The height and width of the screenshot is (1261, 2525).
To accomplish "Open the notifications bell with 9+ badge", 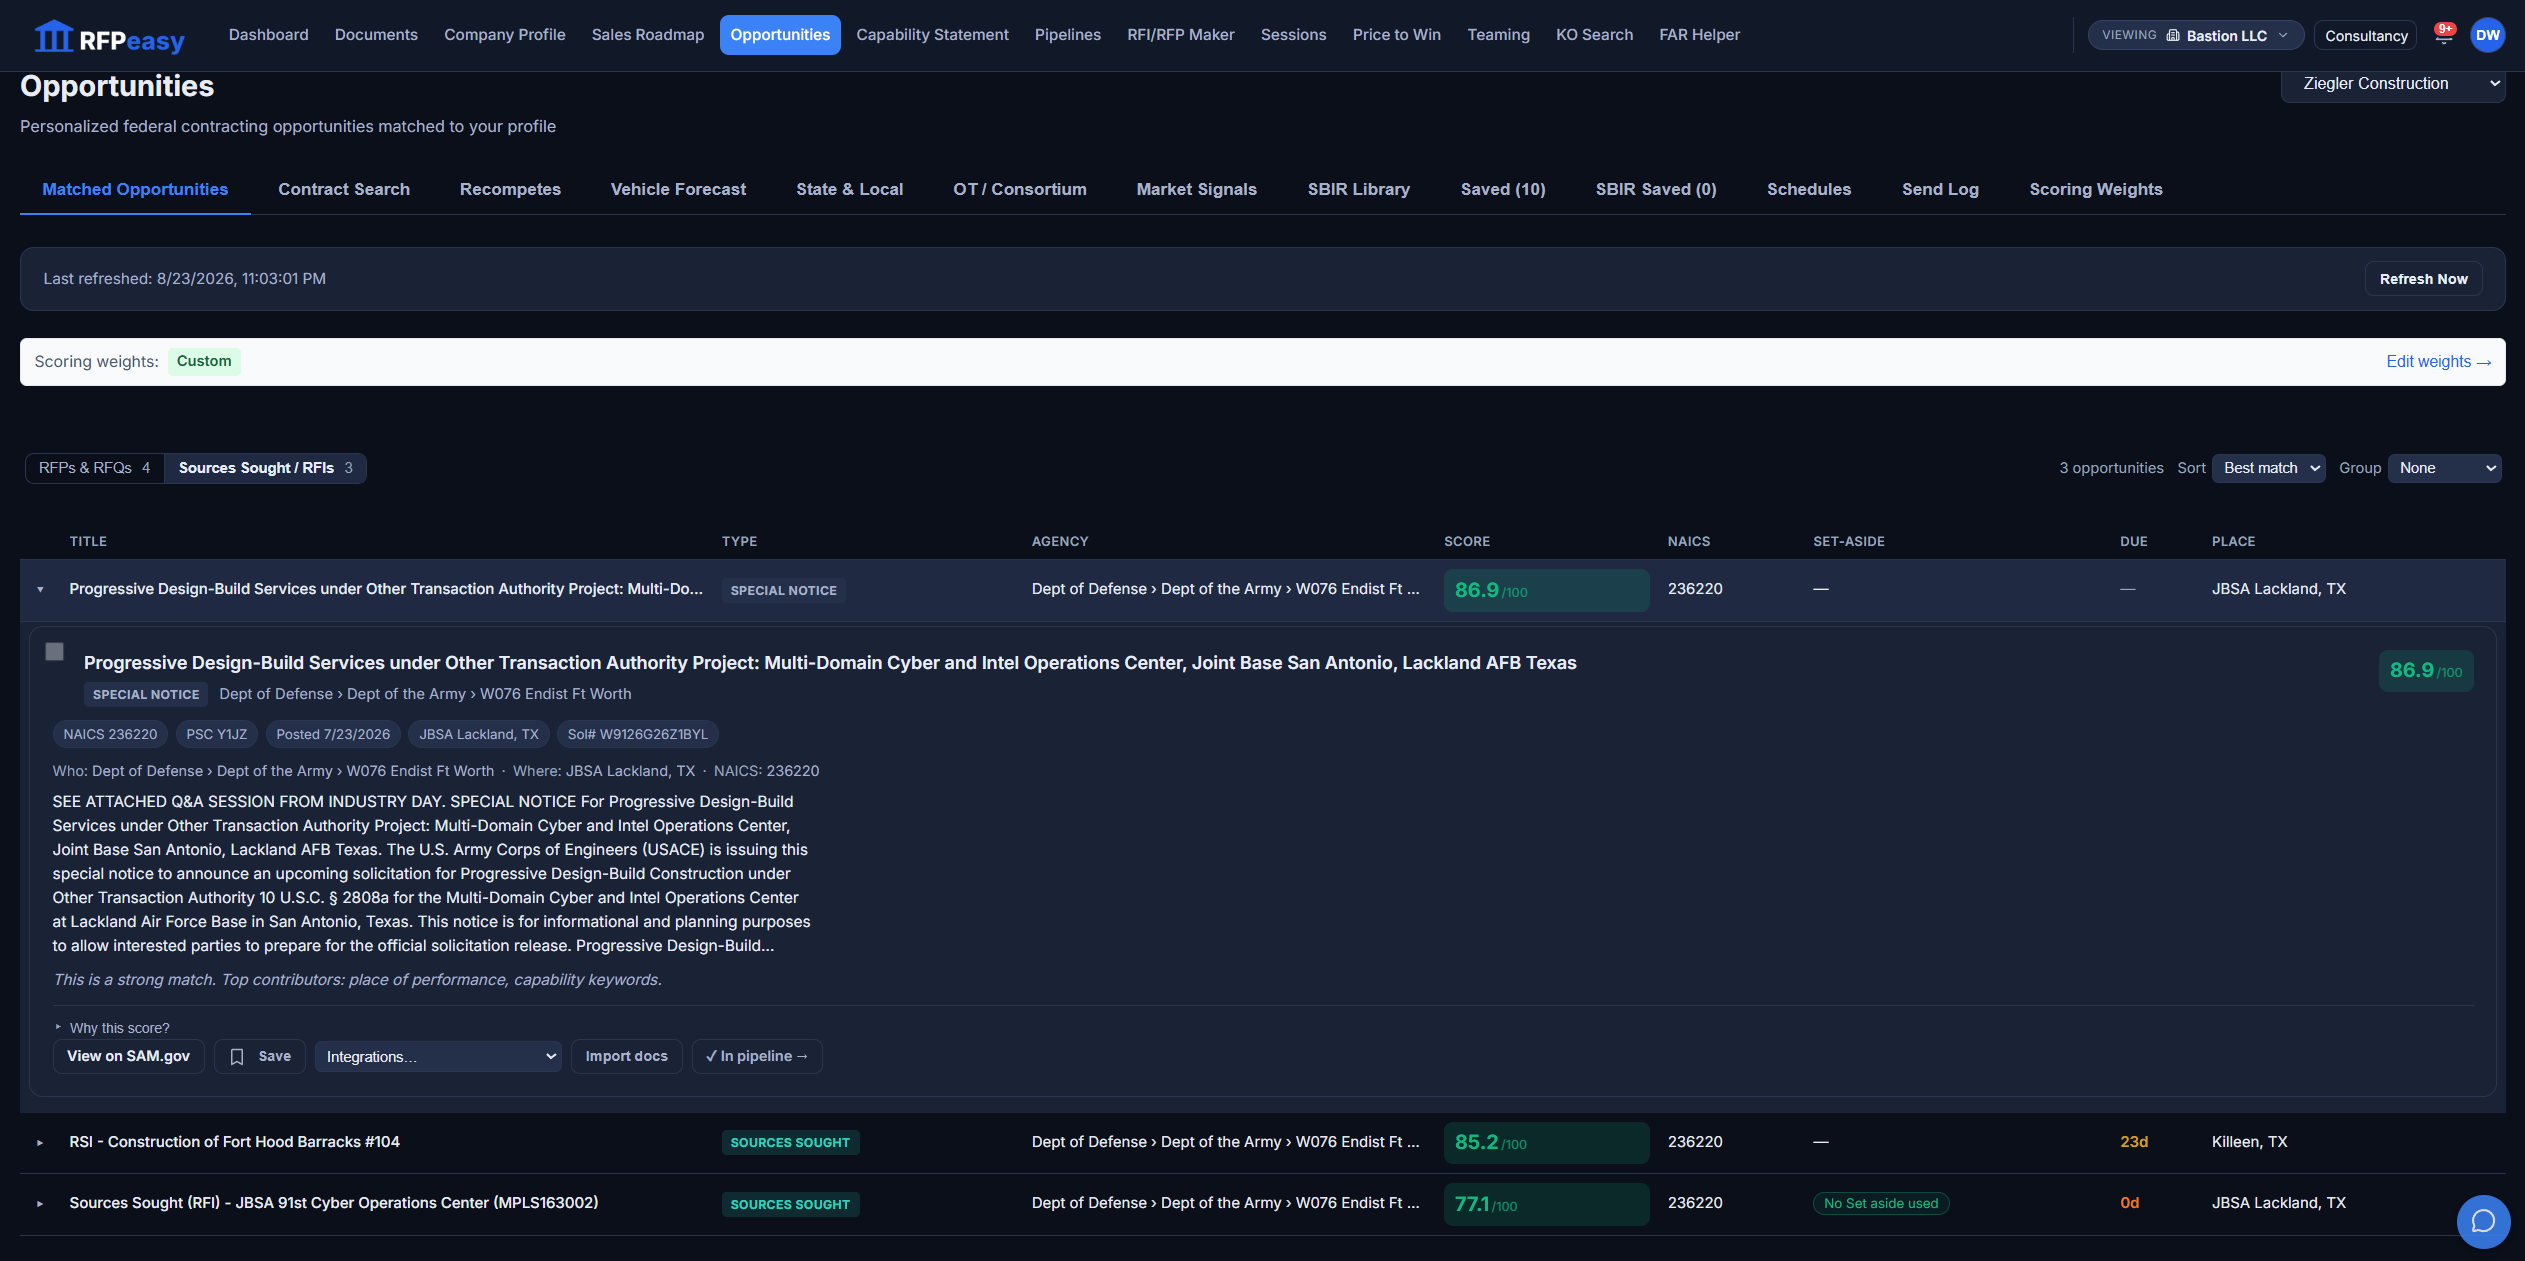I will click(x=2444, y=35).
